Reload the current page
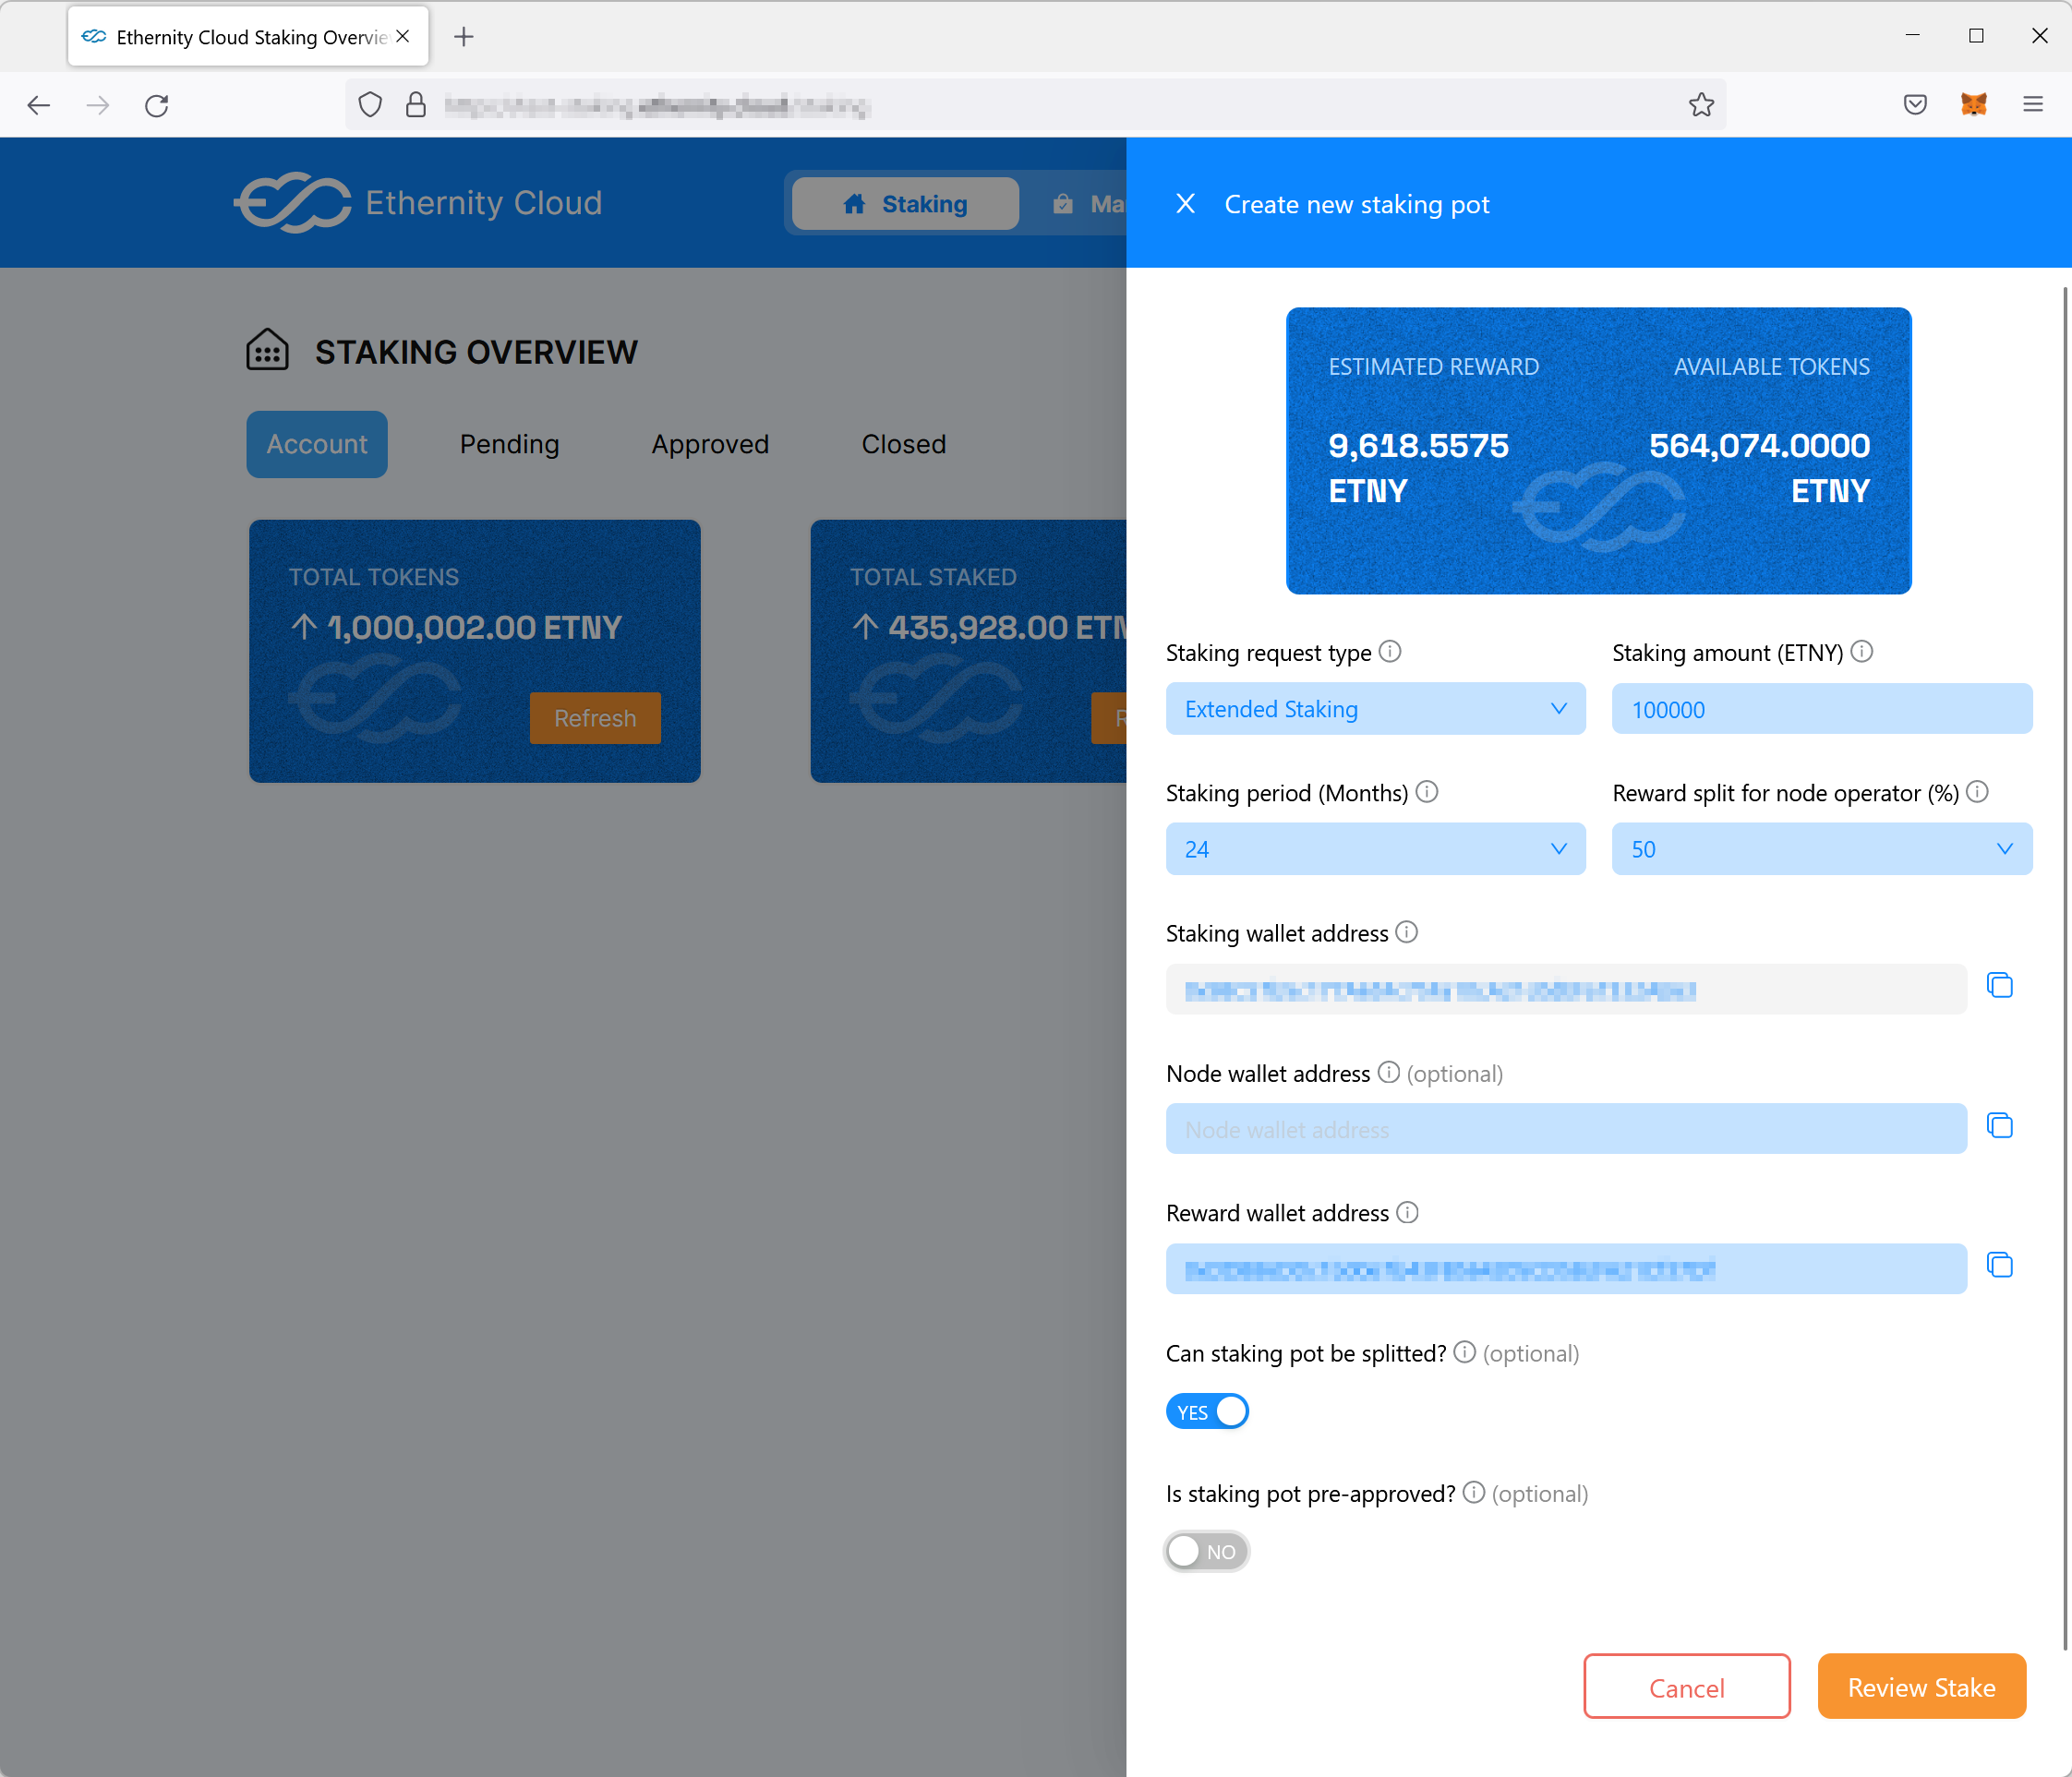This screenshot has width=2072, height=1777. point(157,105)
